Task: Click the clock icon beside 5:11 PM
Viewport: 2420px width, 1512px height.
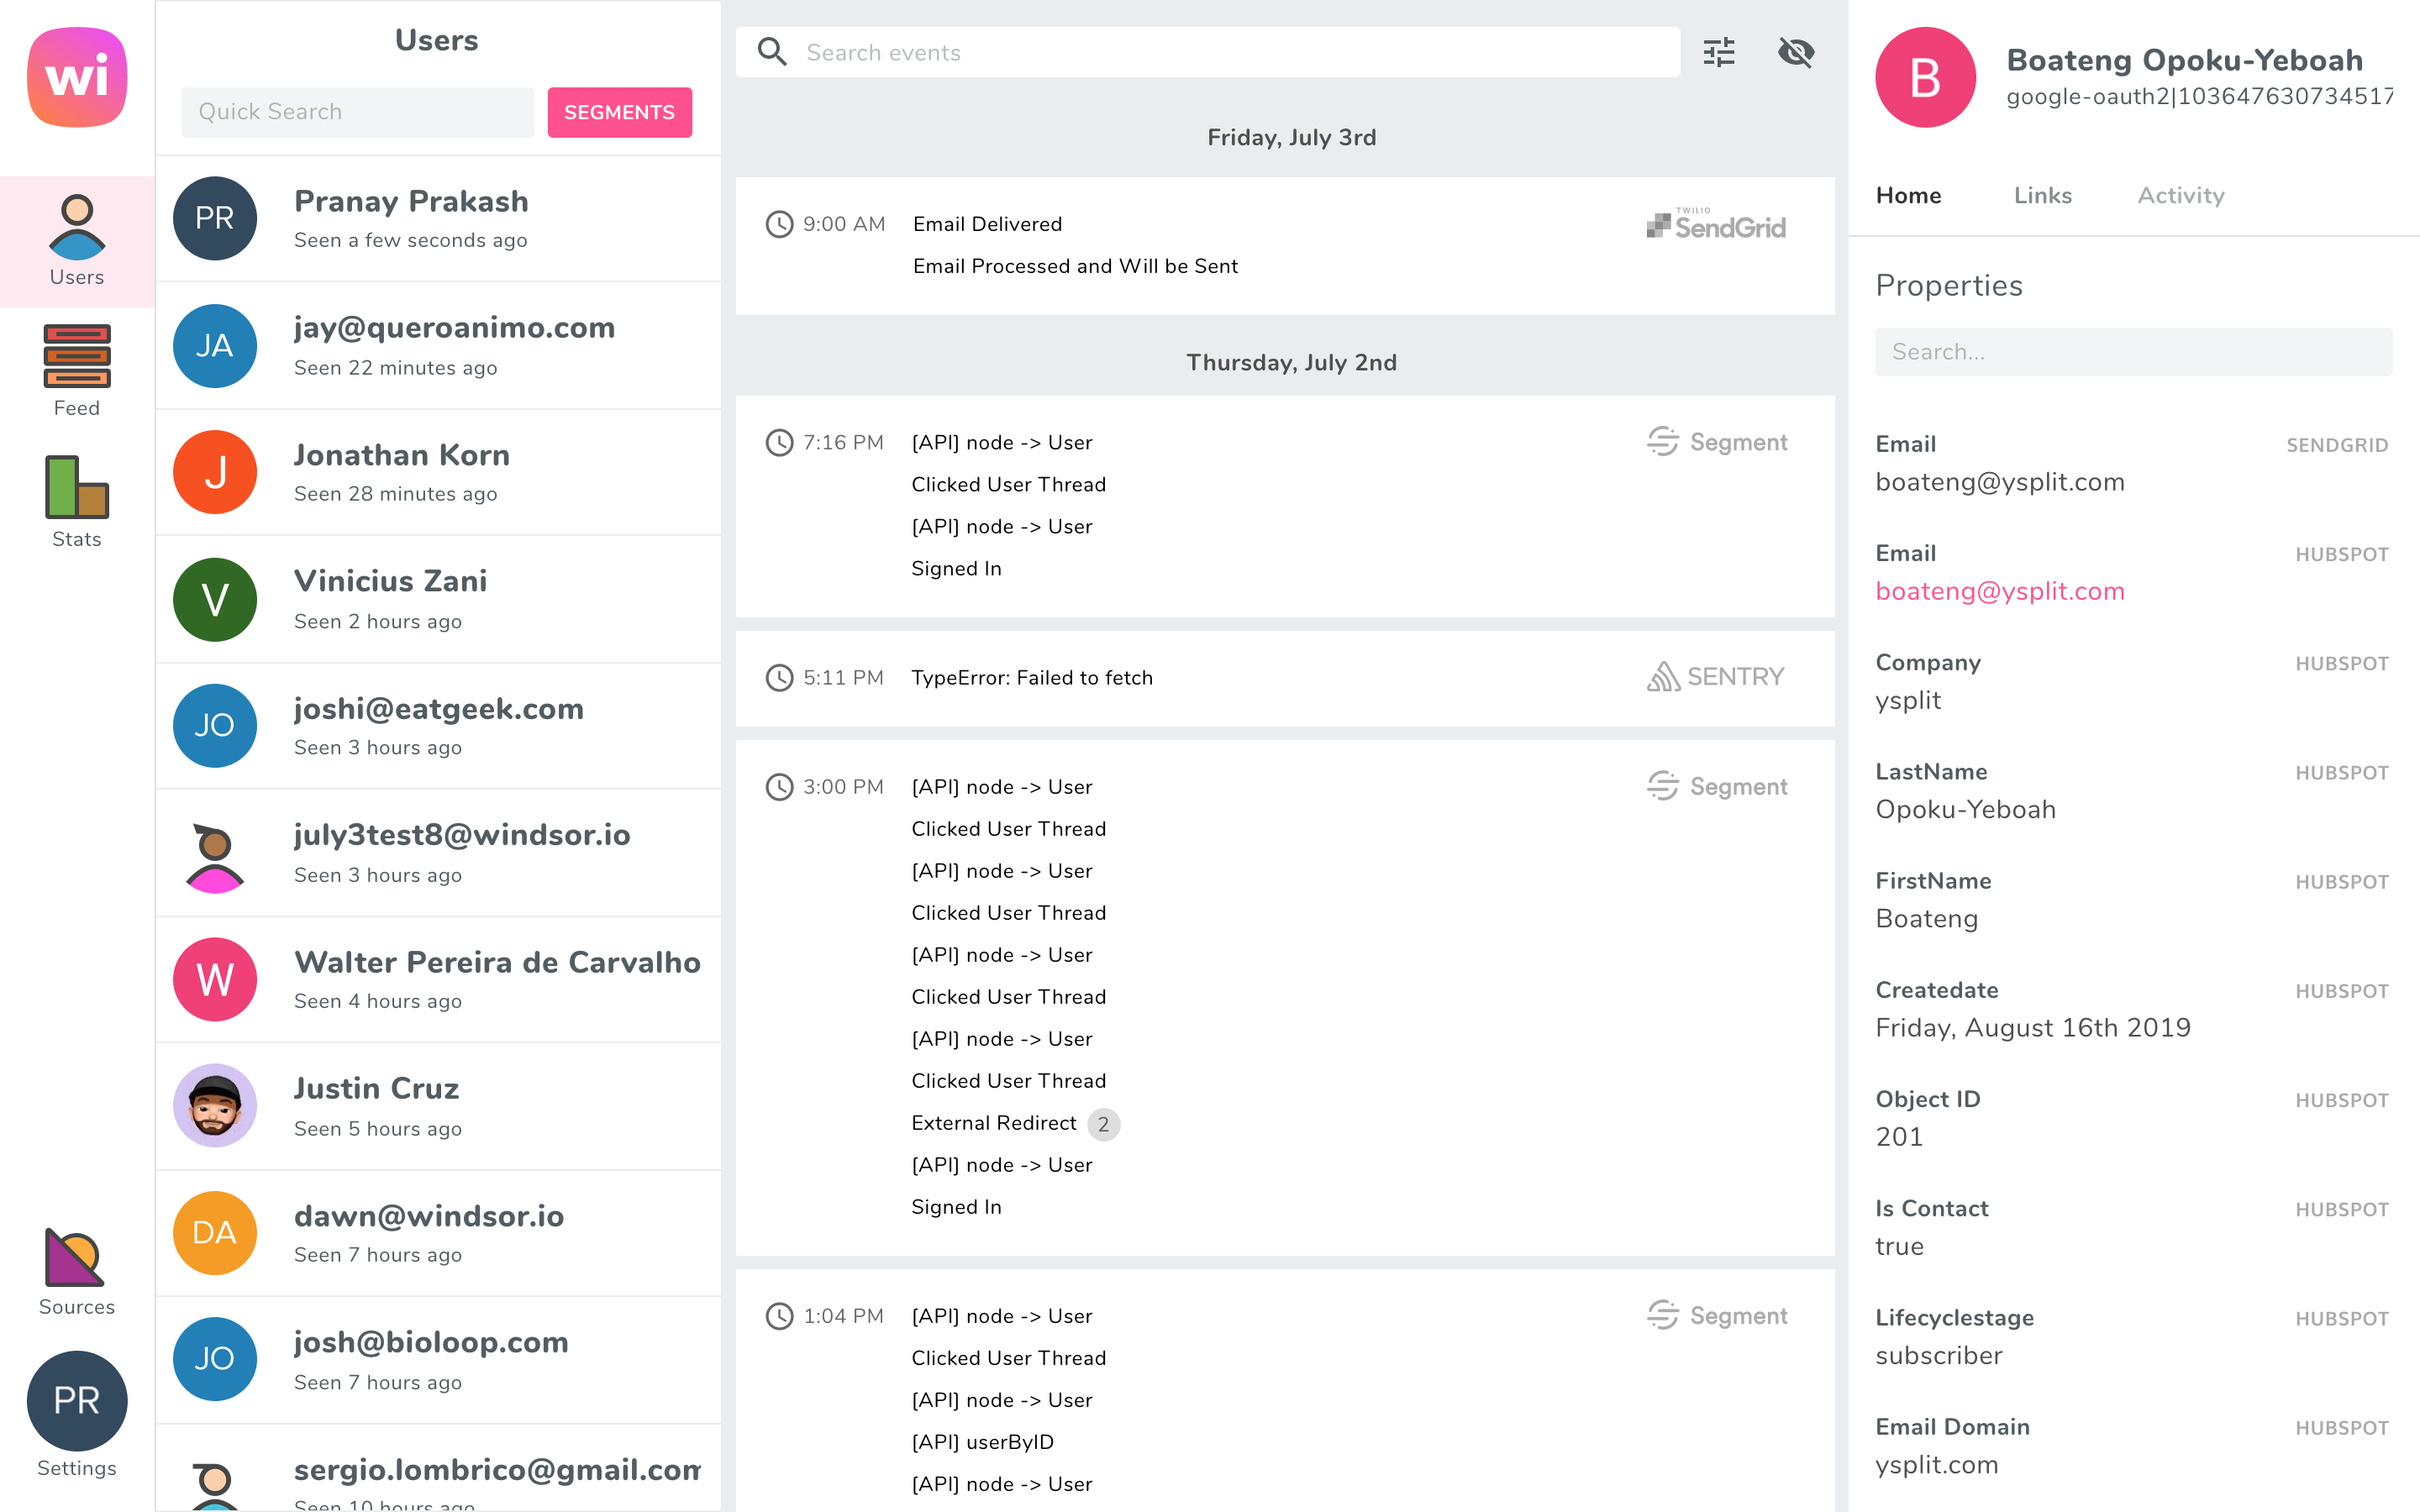Action: tap(779, 678)
